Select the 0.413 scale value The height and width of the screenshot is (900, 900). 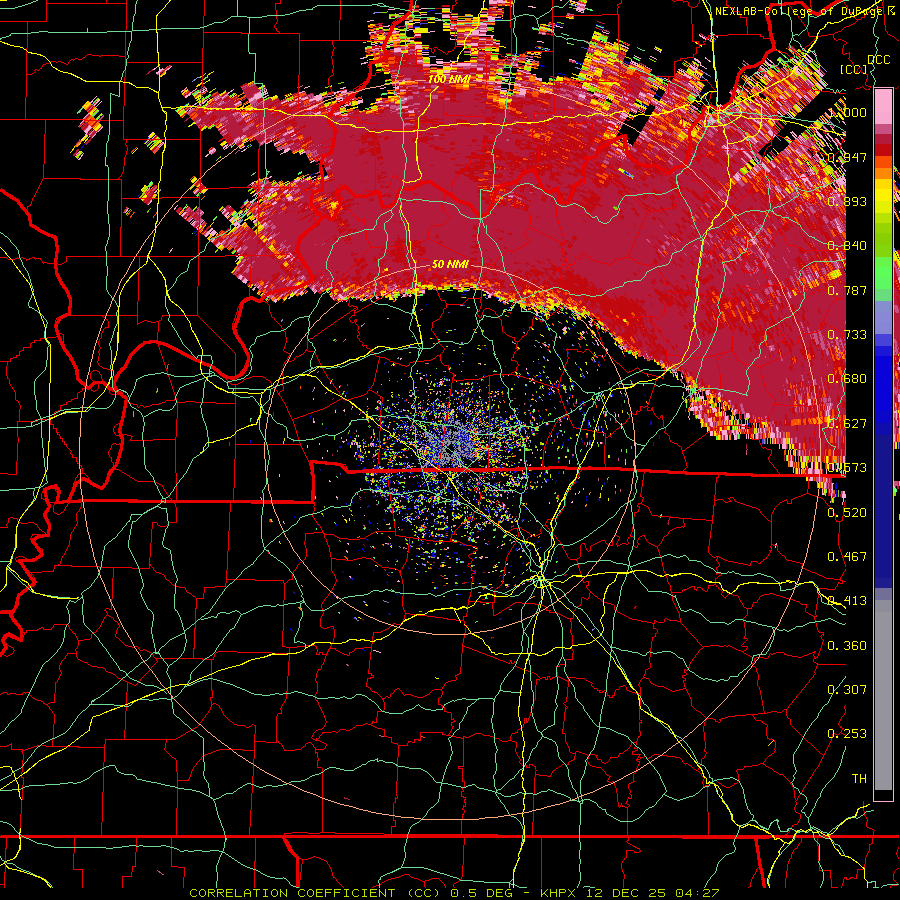point(847,601)
